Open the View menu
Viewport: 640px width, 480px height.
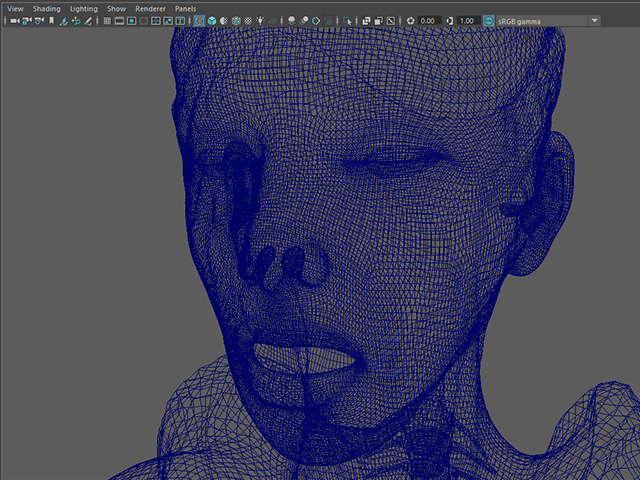(x=16, y=9)
